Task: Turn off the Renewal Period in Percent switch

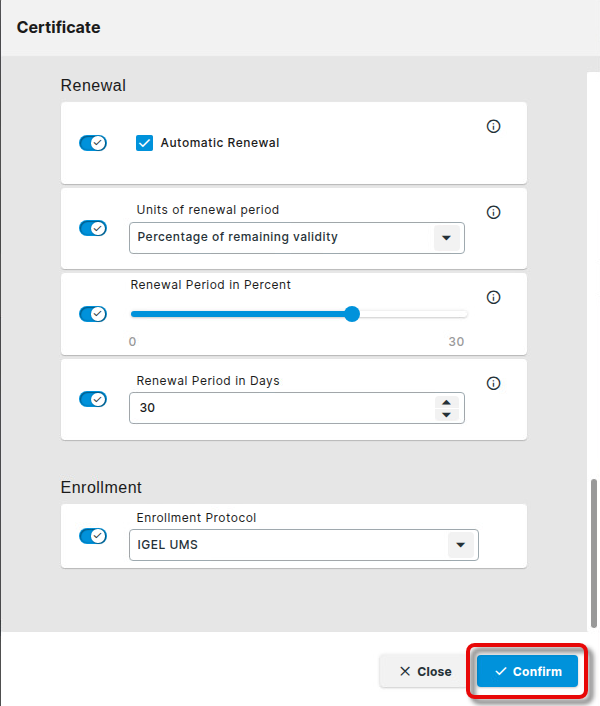Action: (x=93, y=314)
